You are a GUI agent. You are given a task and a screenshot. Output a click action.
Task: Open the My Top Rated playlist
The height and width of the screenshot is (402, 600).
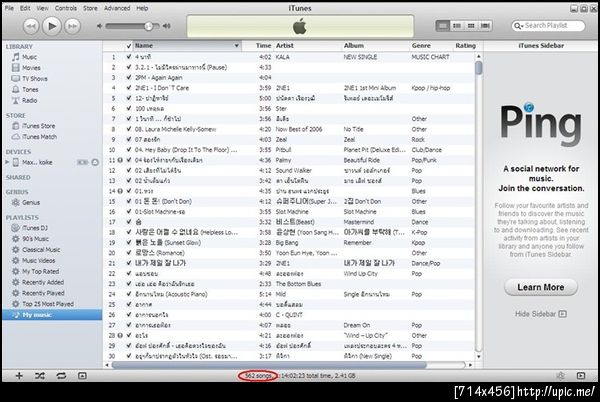(40, 271)
